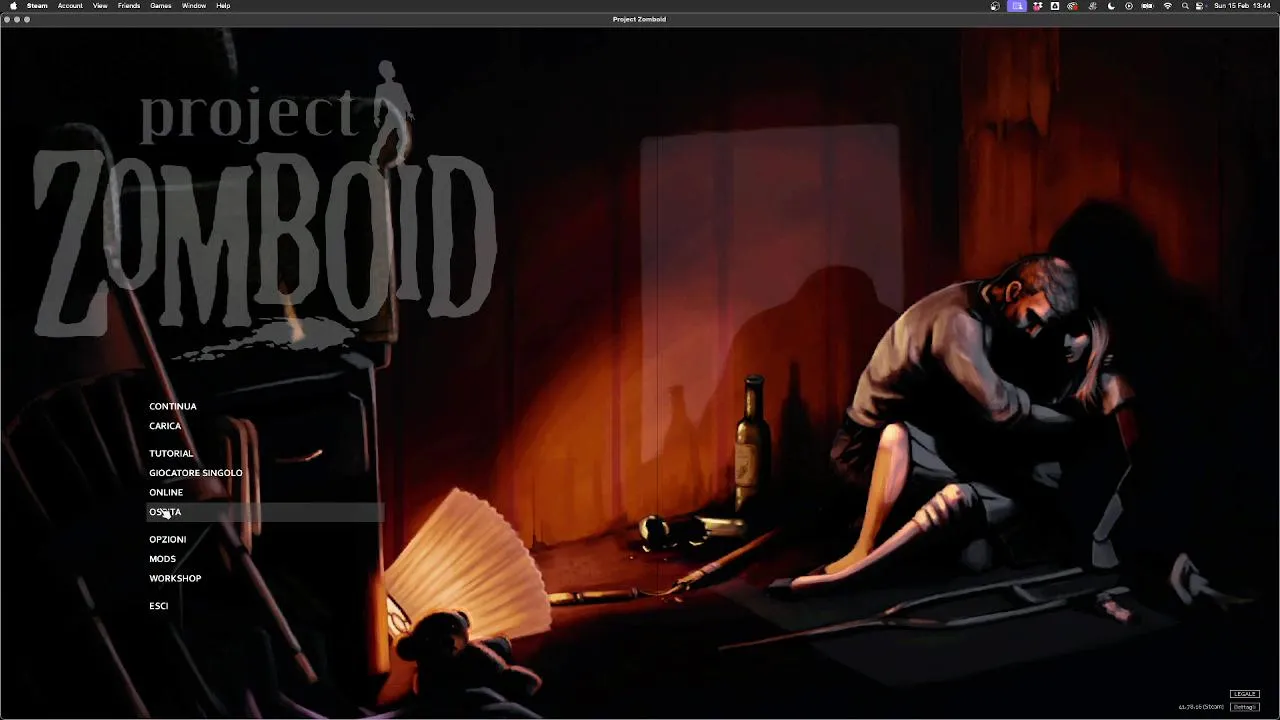Click the Focus moon icon in the menu bar
Viewport: 1280px width, 720px height.
coord(1111,6)
